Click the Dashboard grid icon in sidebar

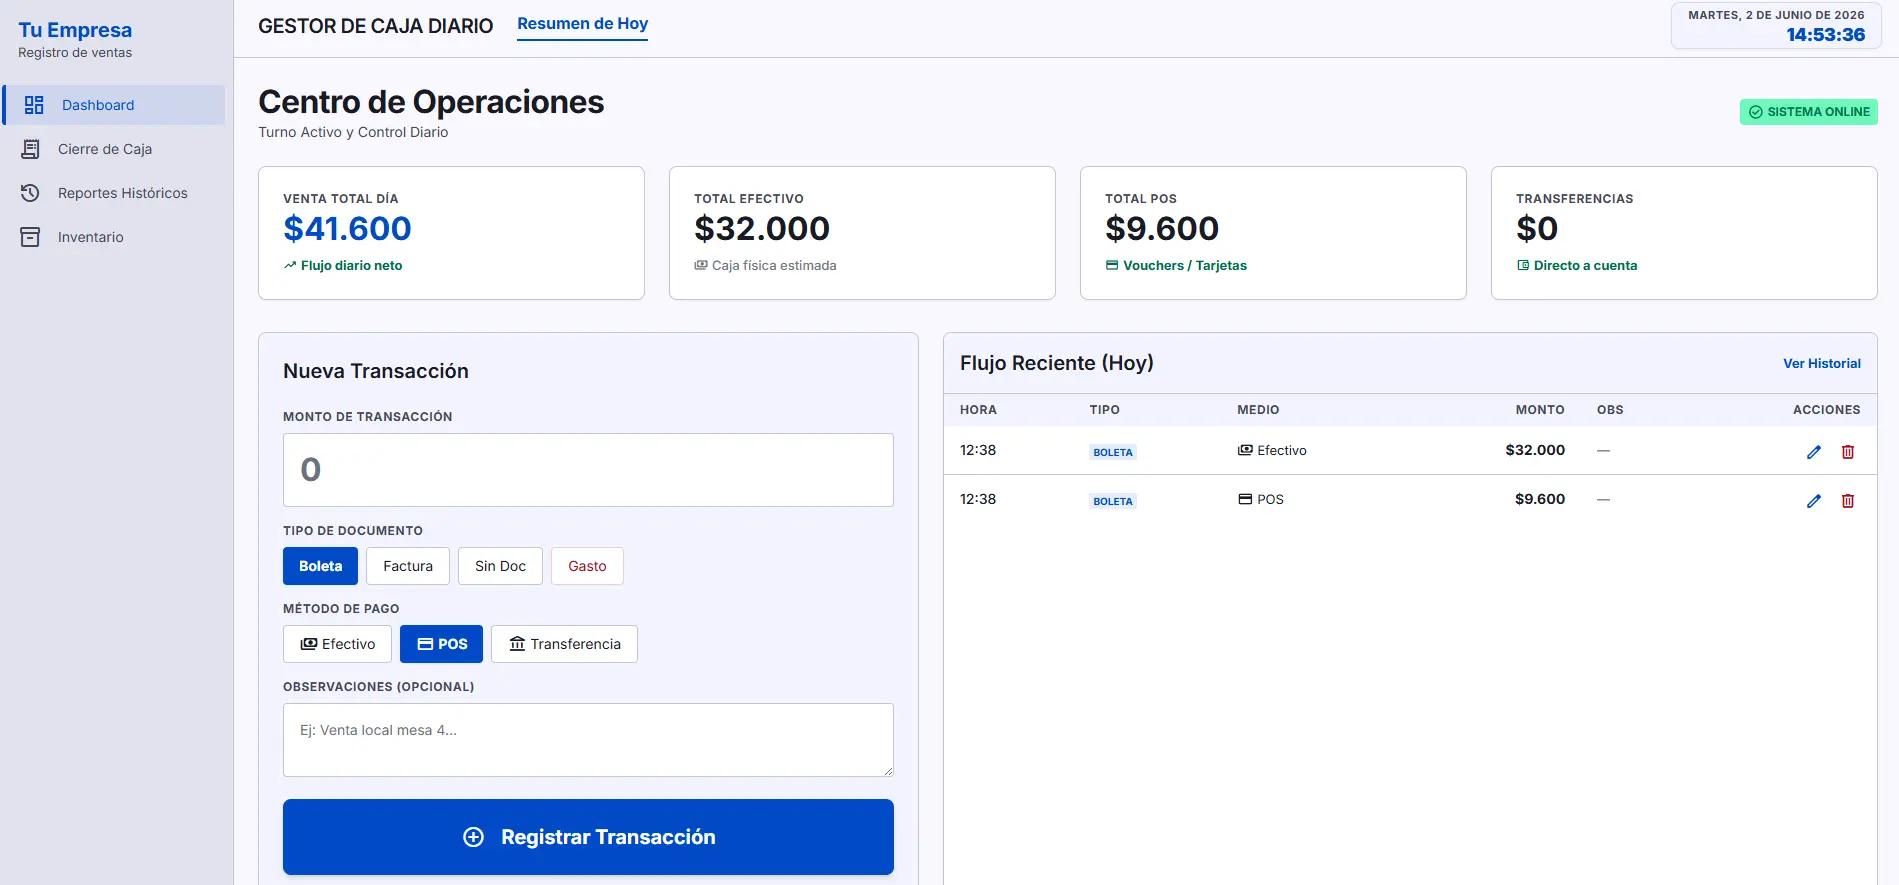[x=34, y=105]
